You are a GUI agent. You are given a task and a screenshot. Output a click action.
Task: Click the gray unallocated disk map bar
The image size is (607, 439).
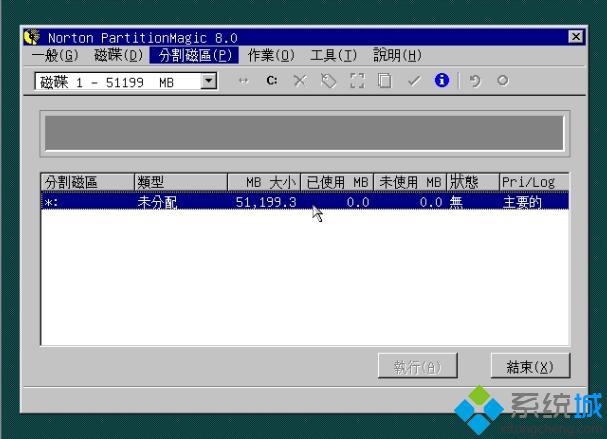[x=304, y=133]
